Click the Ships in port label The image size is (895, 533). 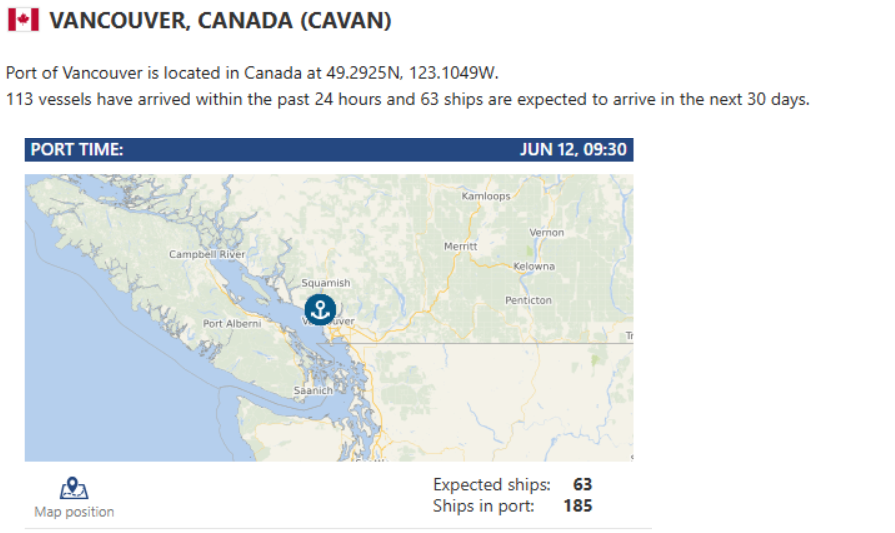pyautogui.click(x=483, y=506)
